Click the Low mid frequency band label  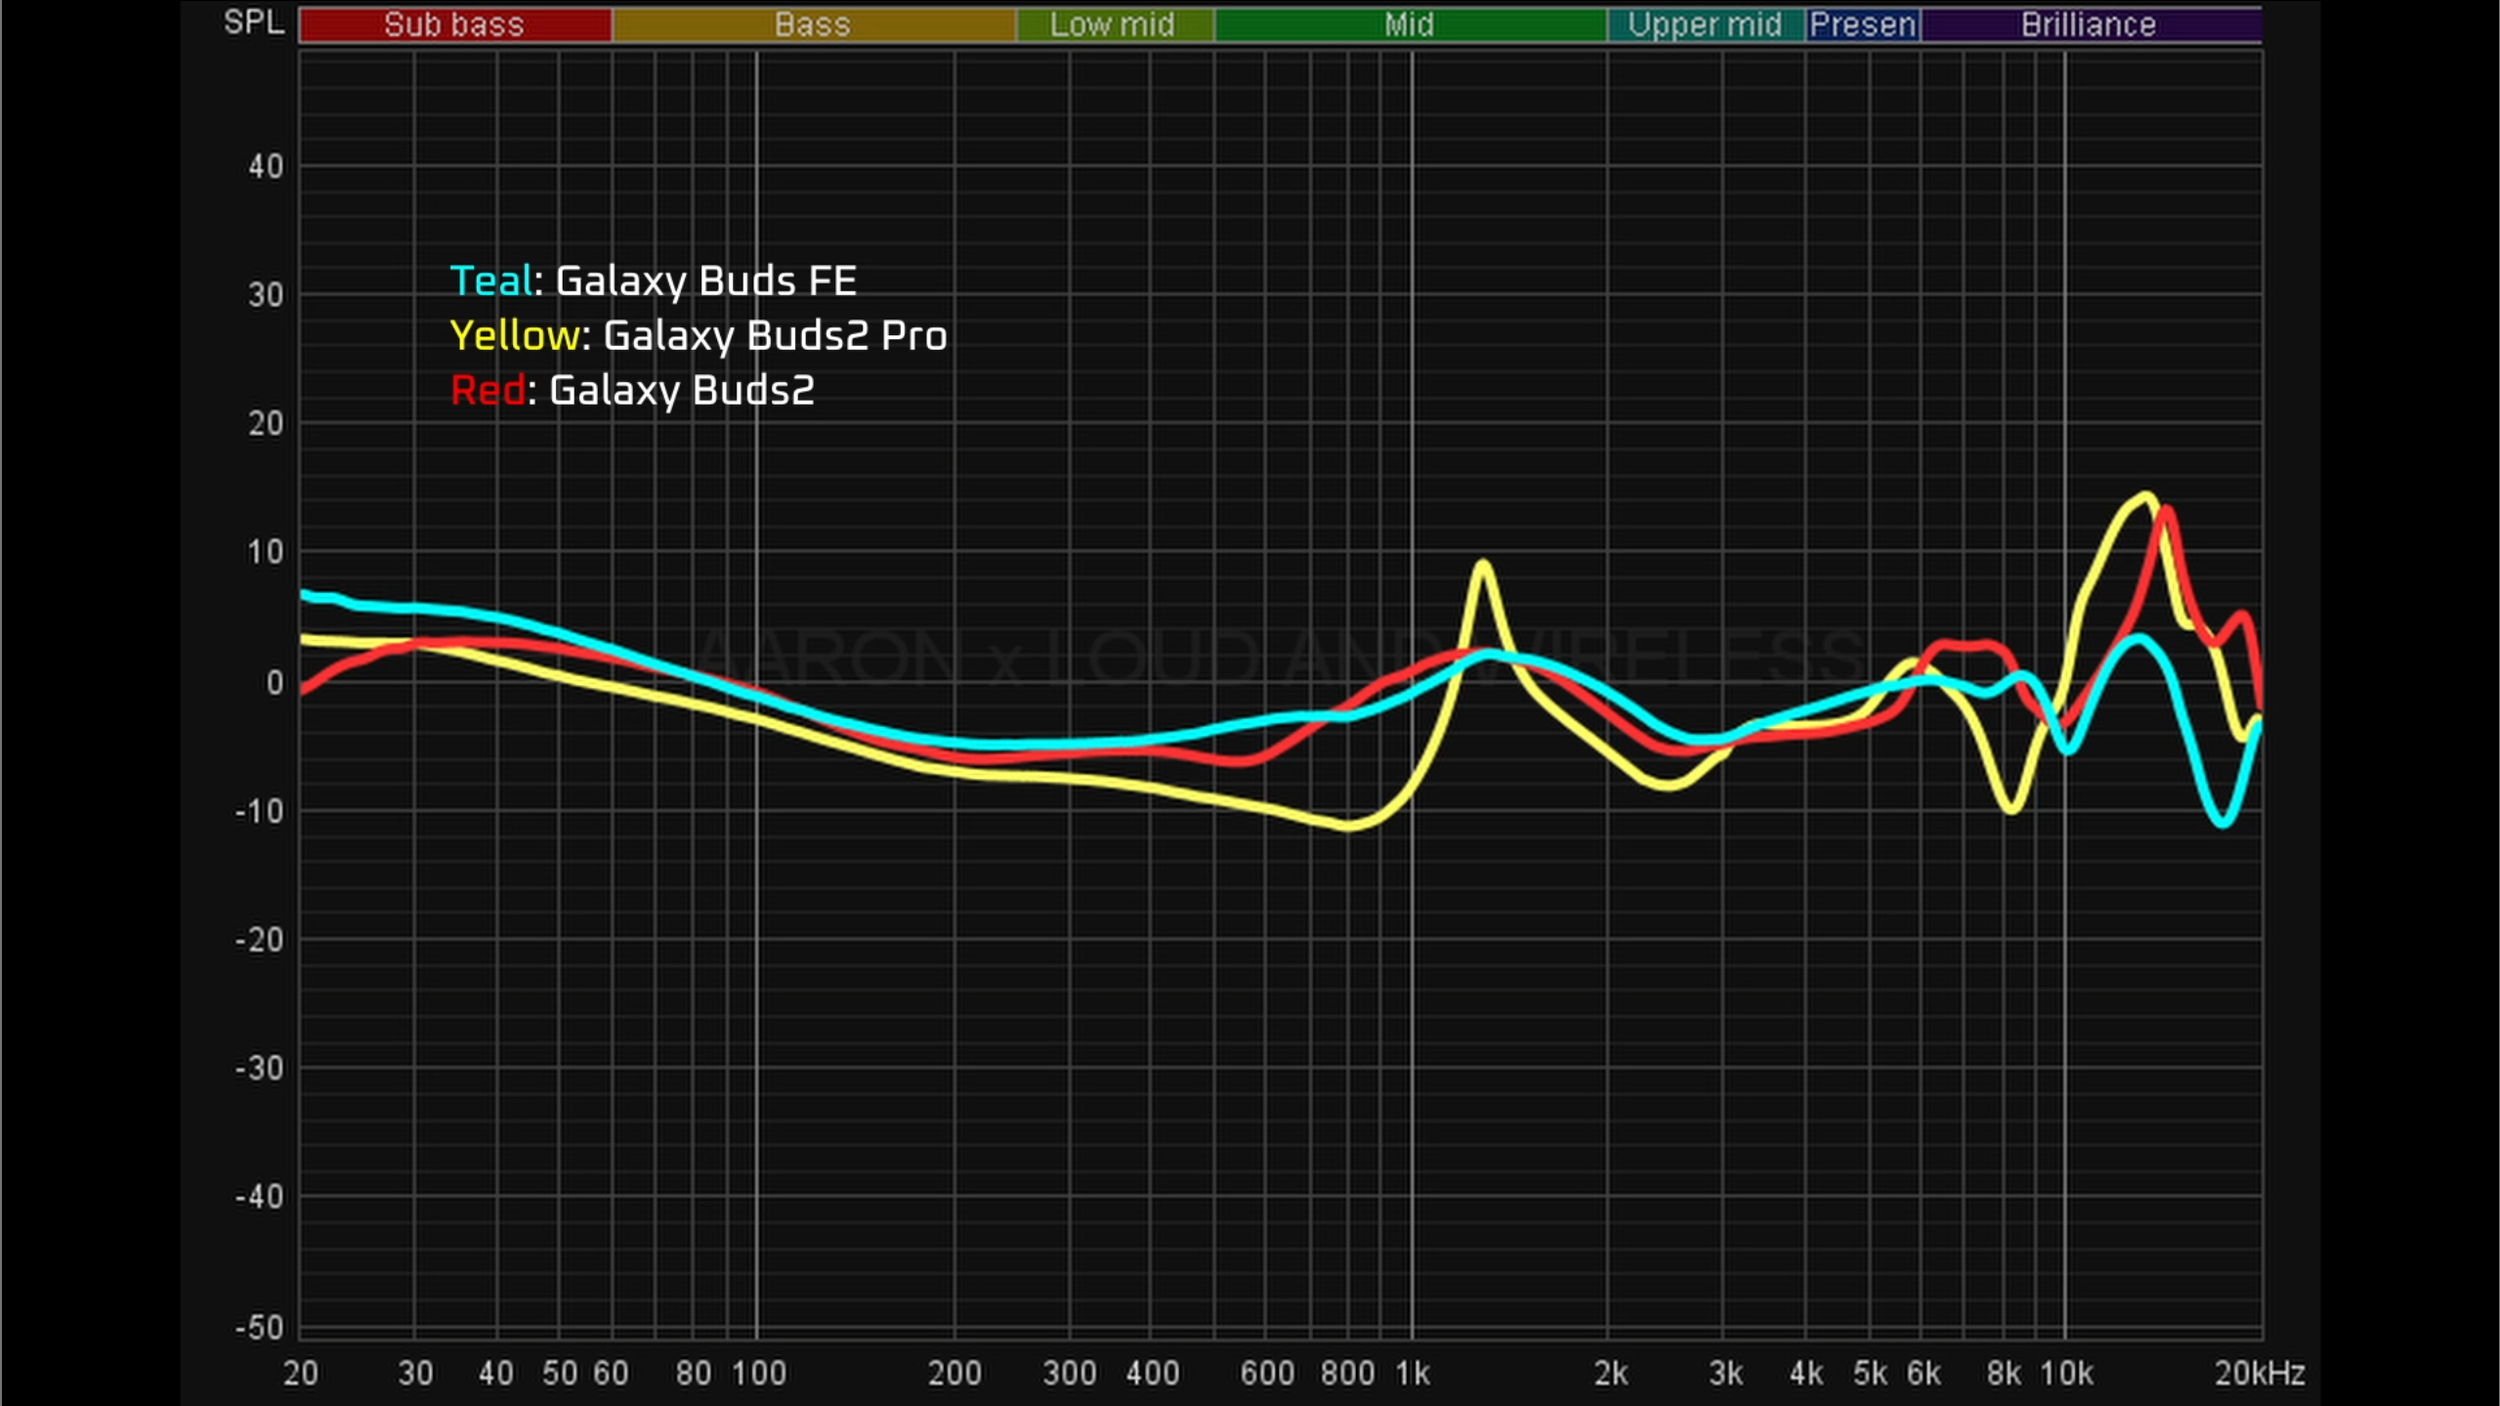1114,25
